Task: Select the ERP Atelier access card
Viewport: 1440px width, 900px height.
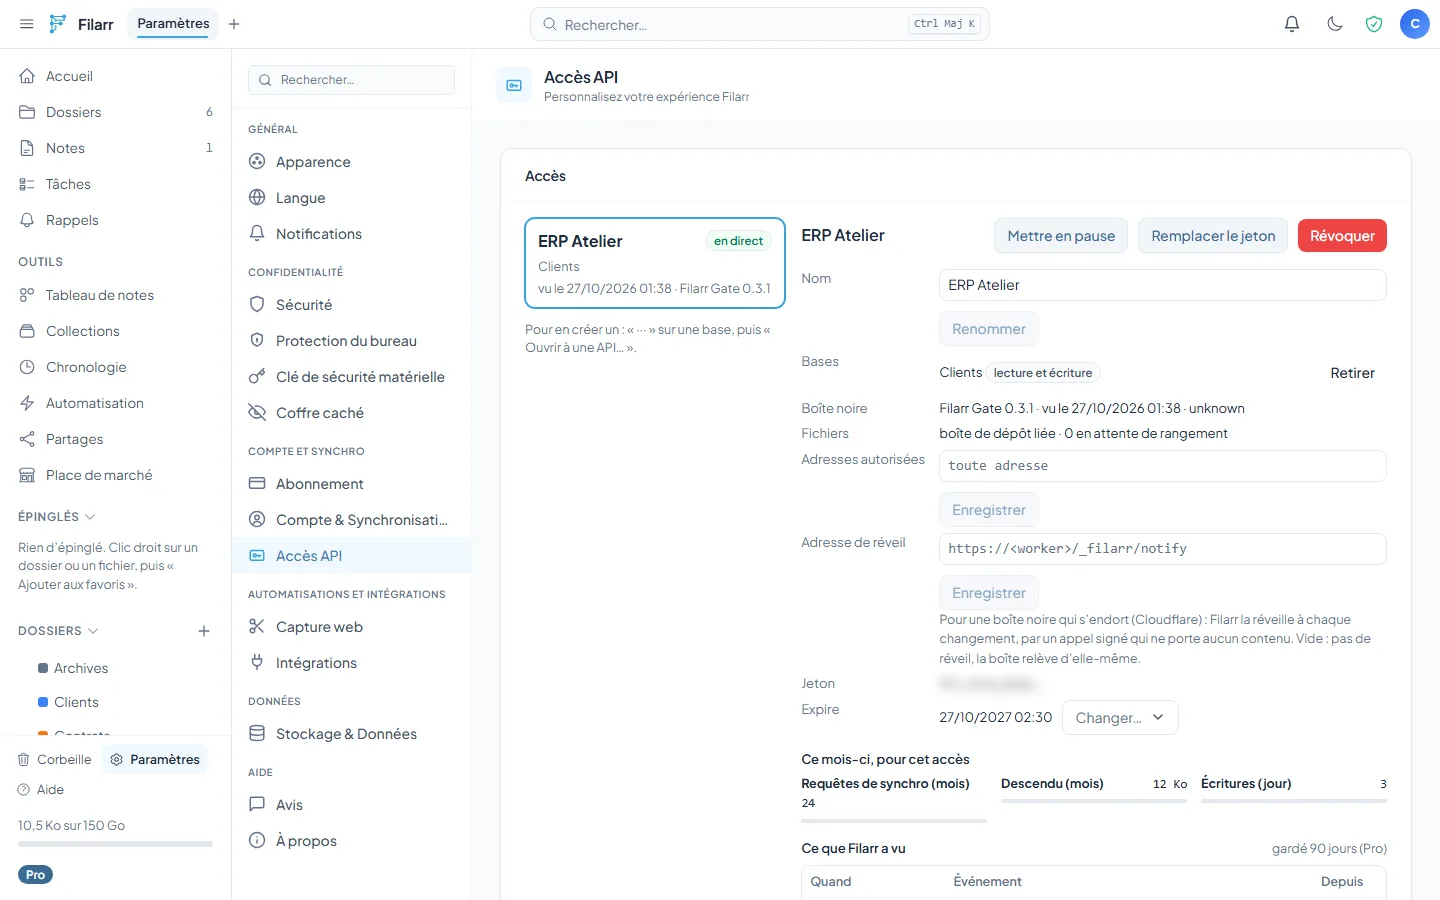Action: click(x=655, y=264)
